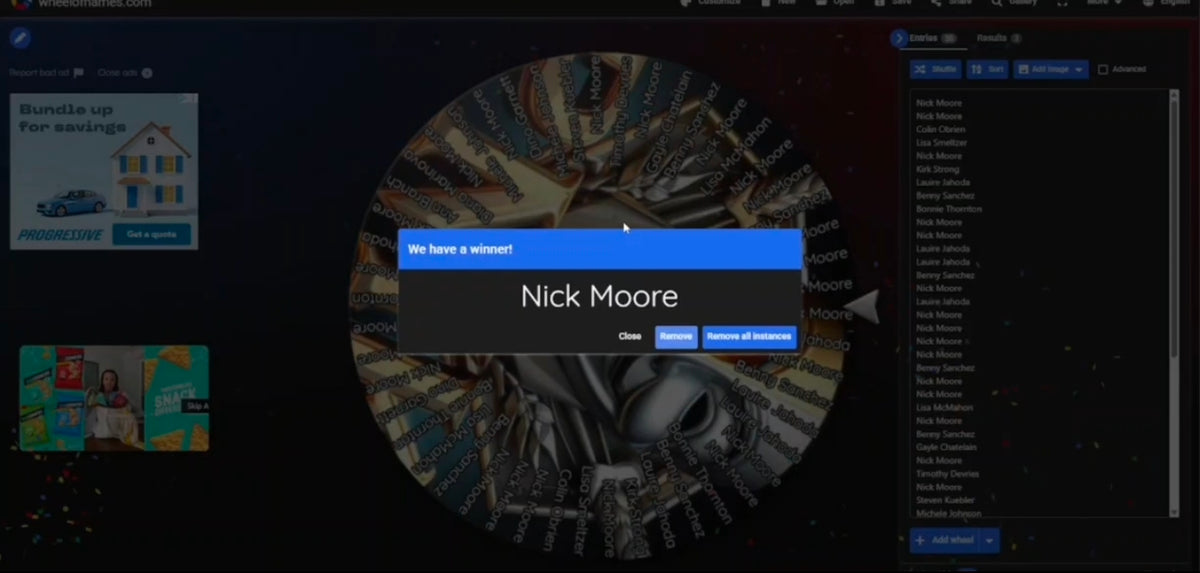Click the Shuffle entries button
This screenshot has height=573, width=1200.
pyautogui.click(x=935, y=69)
